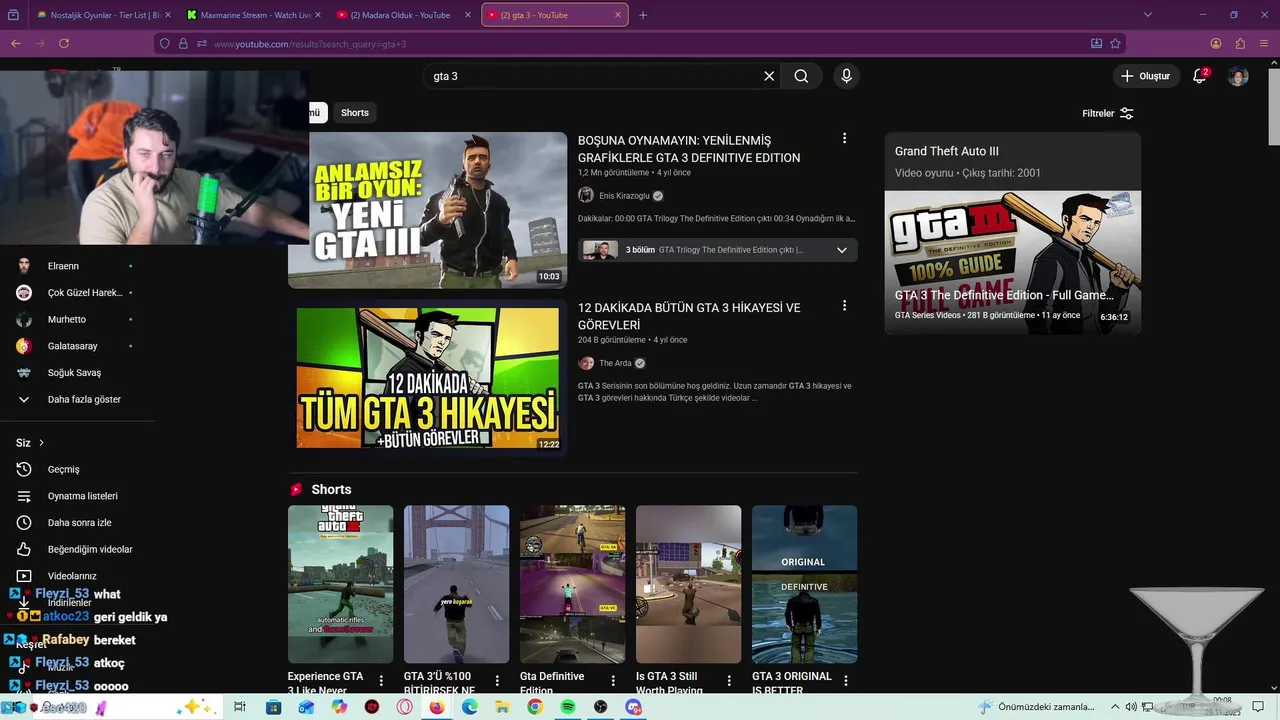Switch to Madara Olduk YouTube tab

[404, 15]
